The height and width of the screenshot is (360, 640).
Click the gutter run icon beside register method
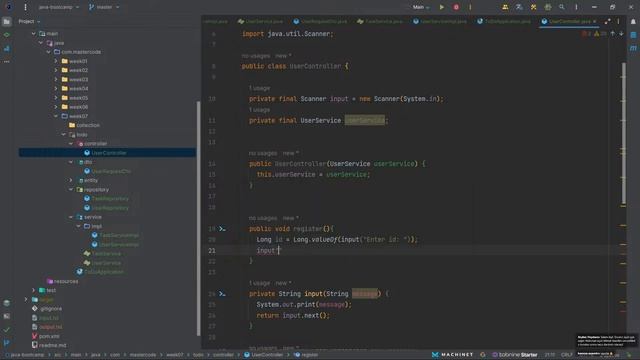click(x=222, y=229)
